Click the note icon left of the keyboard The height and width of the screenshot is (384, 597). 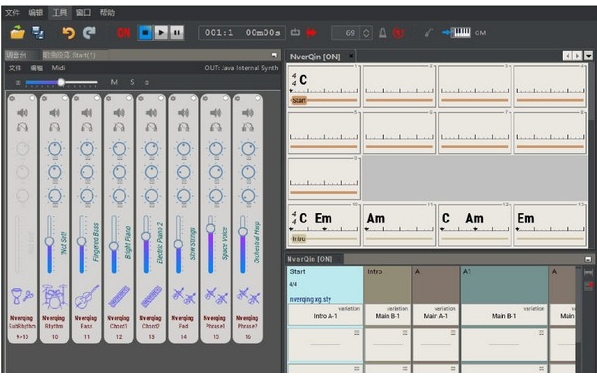point(429,33)
